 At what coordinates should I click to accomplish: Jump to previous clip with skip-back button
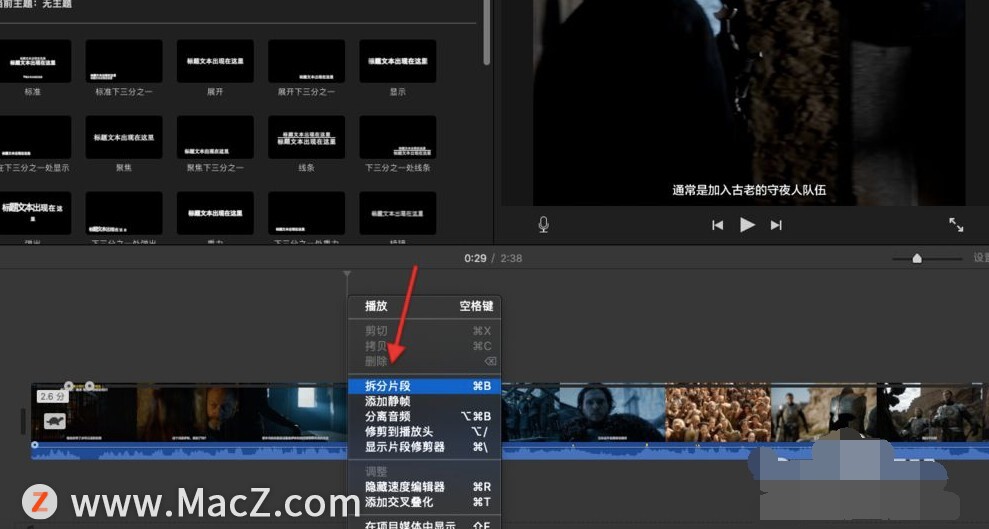click(x=717, y=225)
